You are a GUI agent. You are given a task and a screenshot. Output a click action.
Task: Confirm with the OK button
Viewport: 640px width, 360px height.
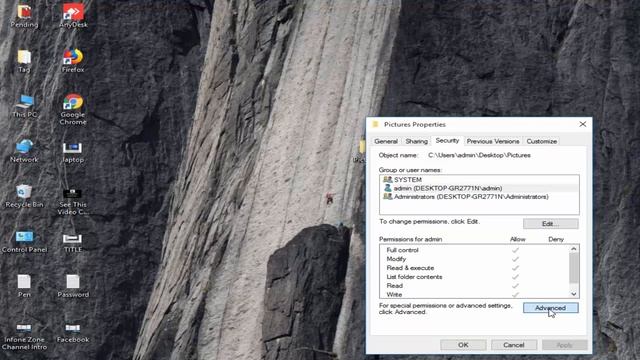[x=463, y=345]
